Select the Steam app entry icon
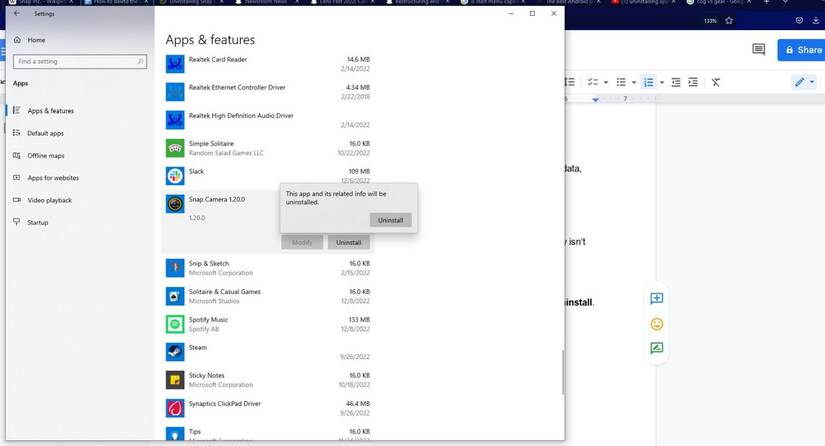 tap(175, 352)
